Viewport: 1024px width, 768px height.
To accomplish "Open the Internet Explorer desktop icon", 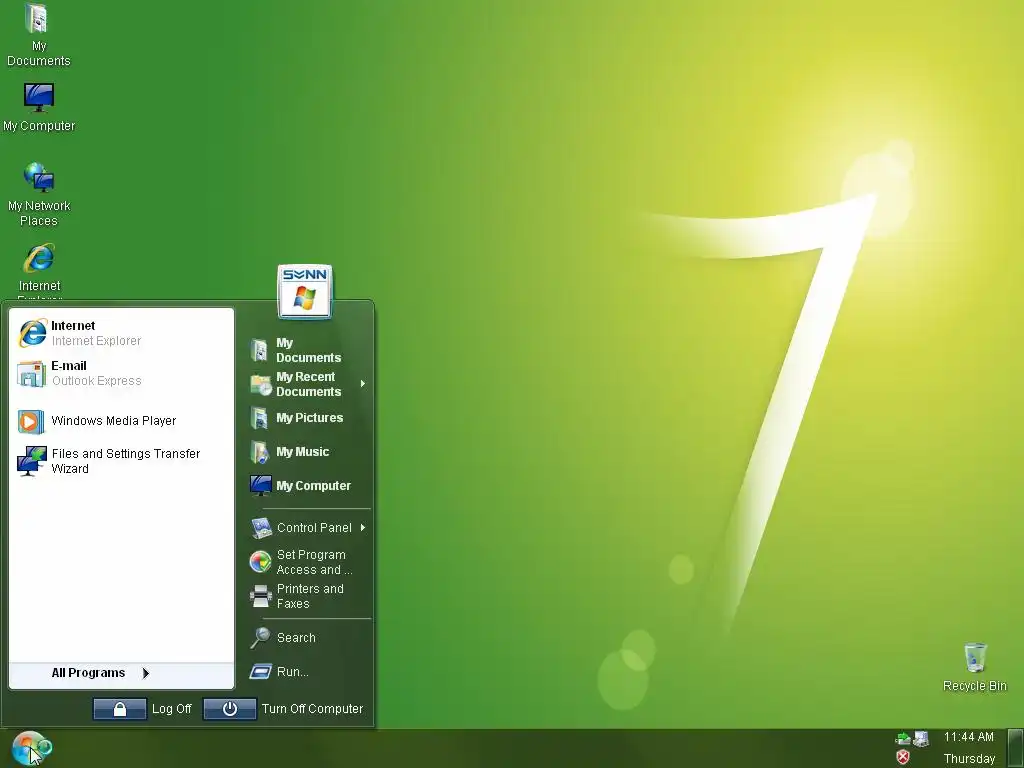I will [x=39, y=271].
